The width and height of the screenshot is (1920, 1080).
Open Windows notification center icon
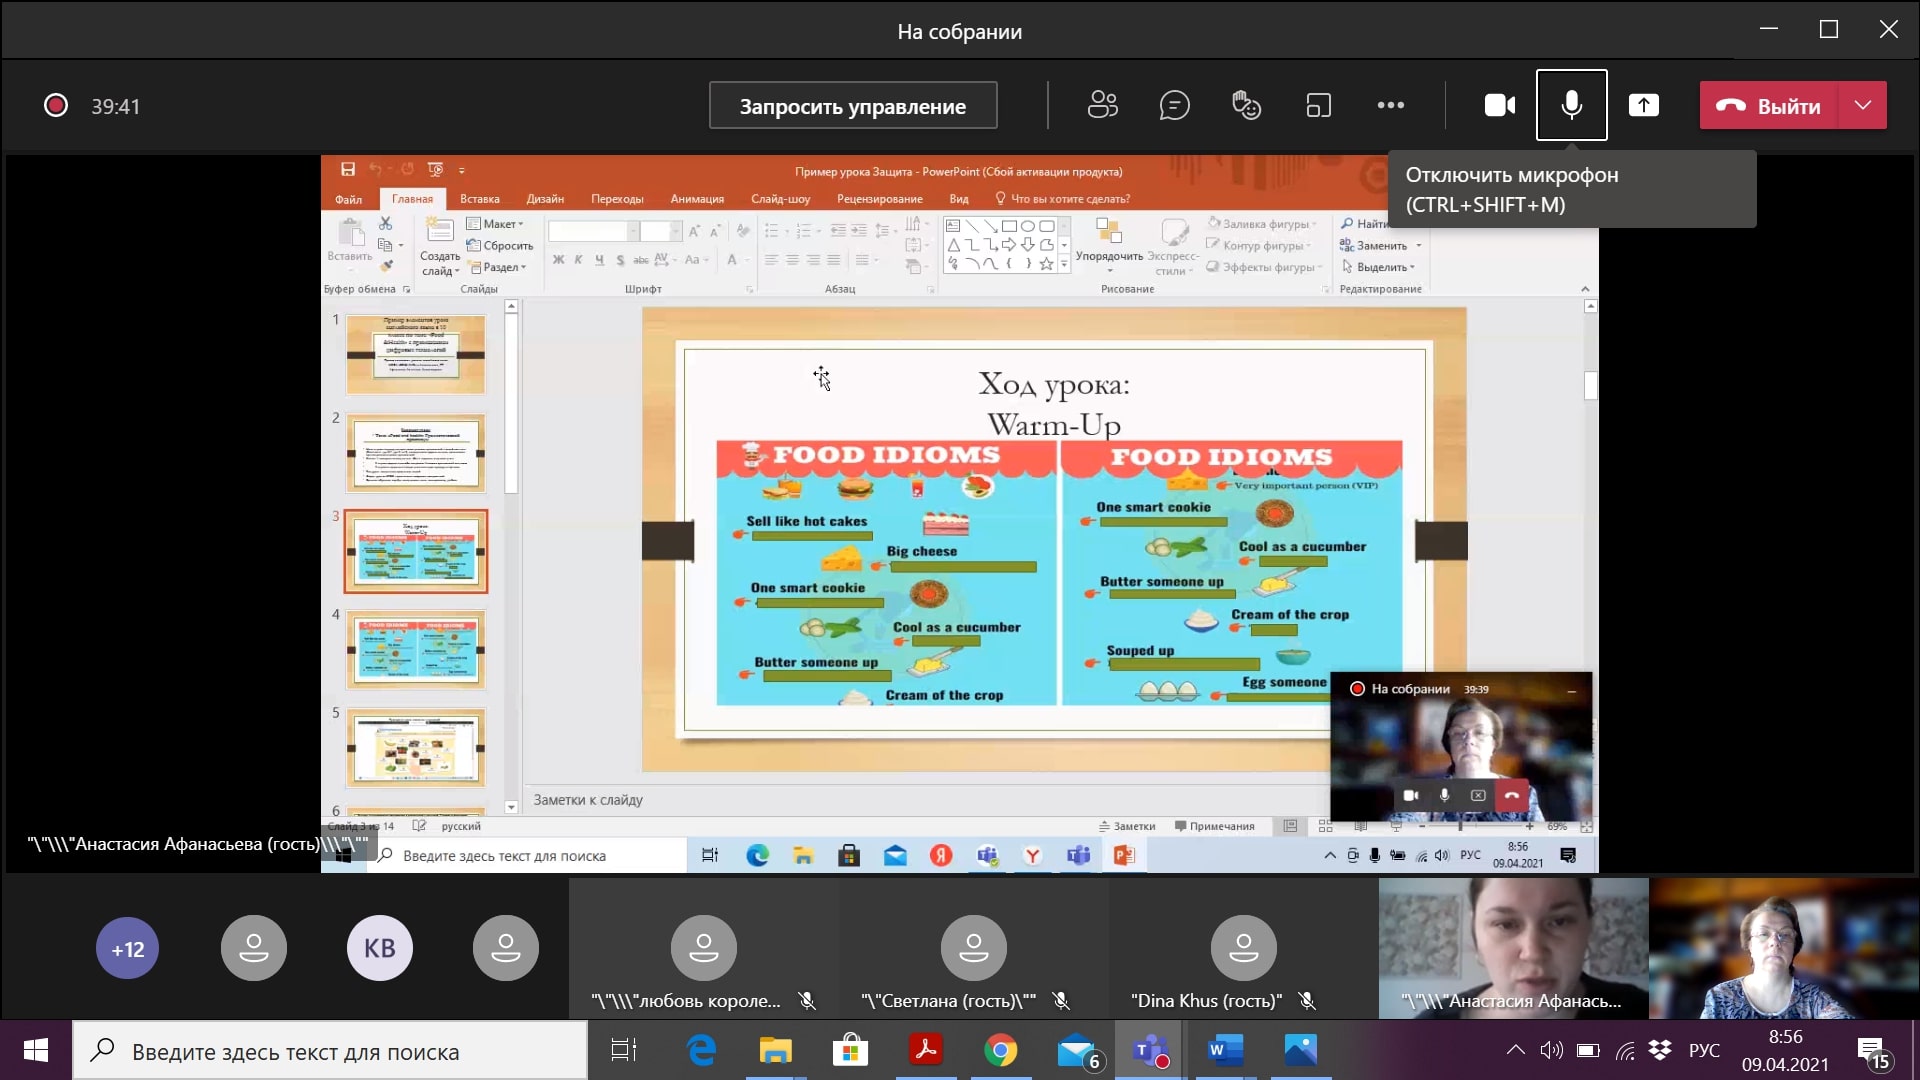point(1872,1051)
